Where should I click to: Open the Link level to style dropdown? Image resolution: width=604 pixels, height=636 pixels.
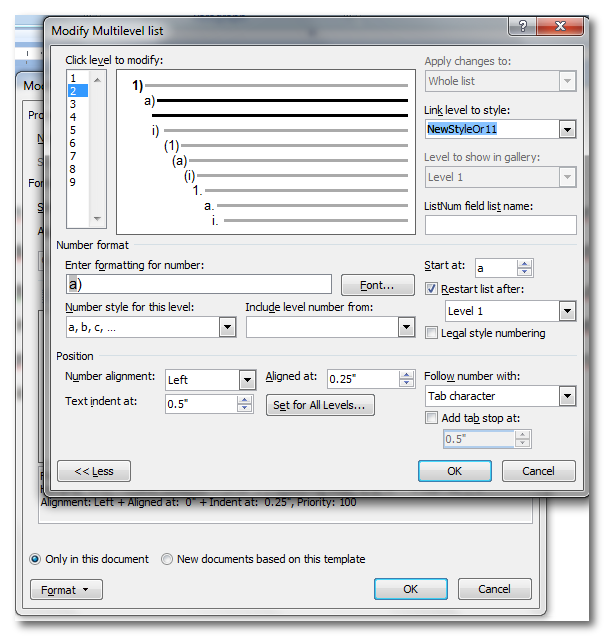[x=567, y=129]
